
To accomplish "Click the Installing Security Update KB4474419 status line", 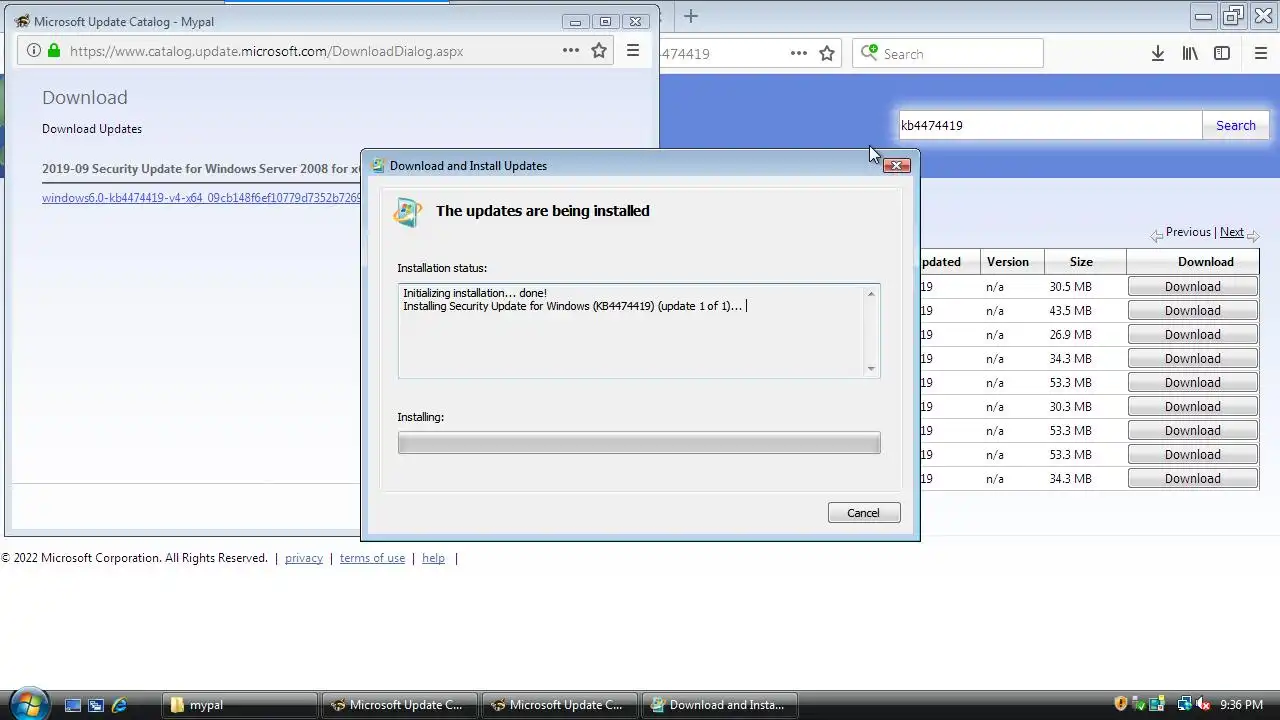I will (x=572, y=306).
